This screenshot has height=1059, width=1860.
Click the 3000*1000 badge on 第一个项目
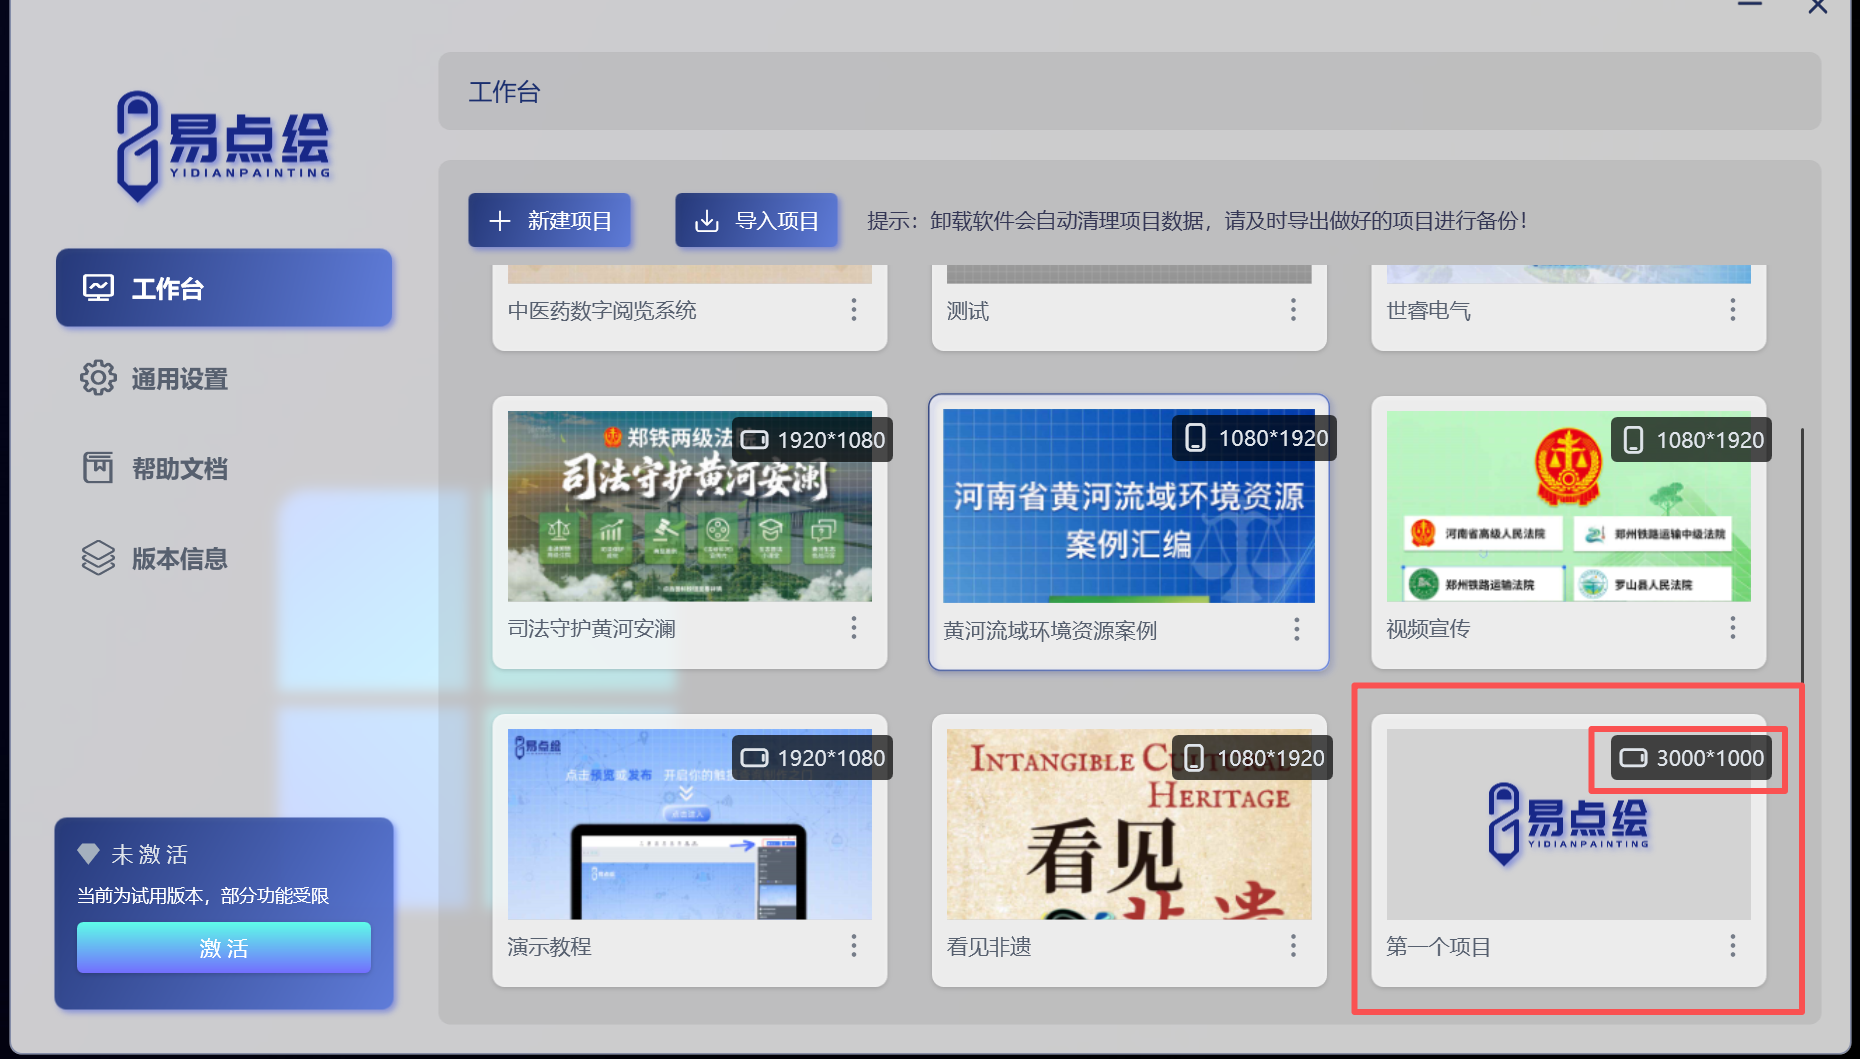tap(1691, 758)
